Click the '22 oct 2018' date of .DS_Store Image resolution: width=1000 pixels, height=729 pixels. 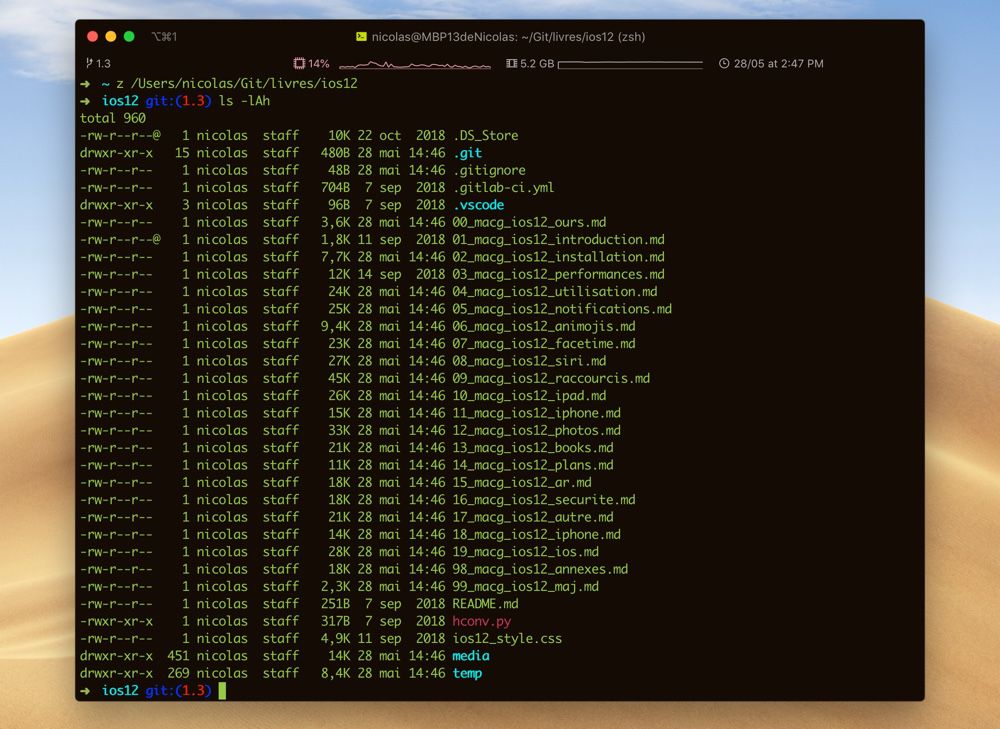click(401, 135)
